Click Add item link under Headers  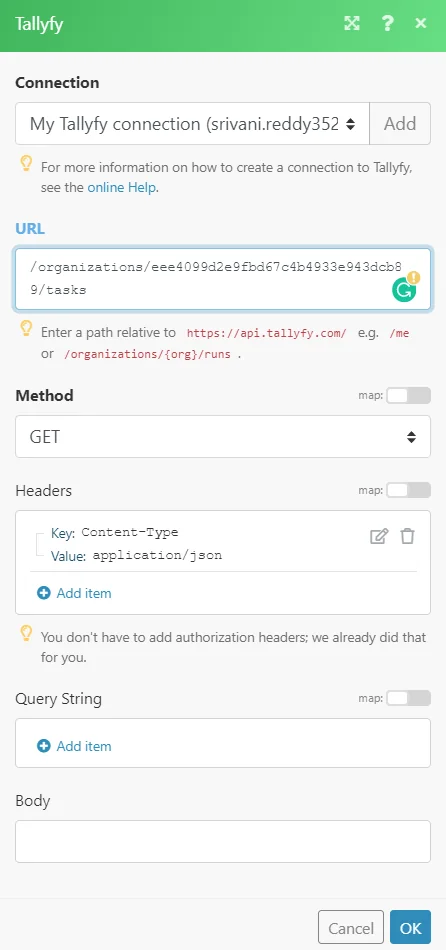click(84, 593)
